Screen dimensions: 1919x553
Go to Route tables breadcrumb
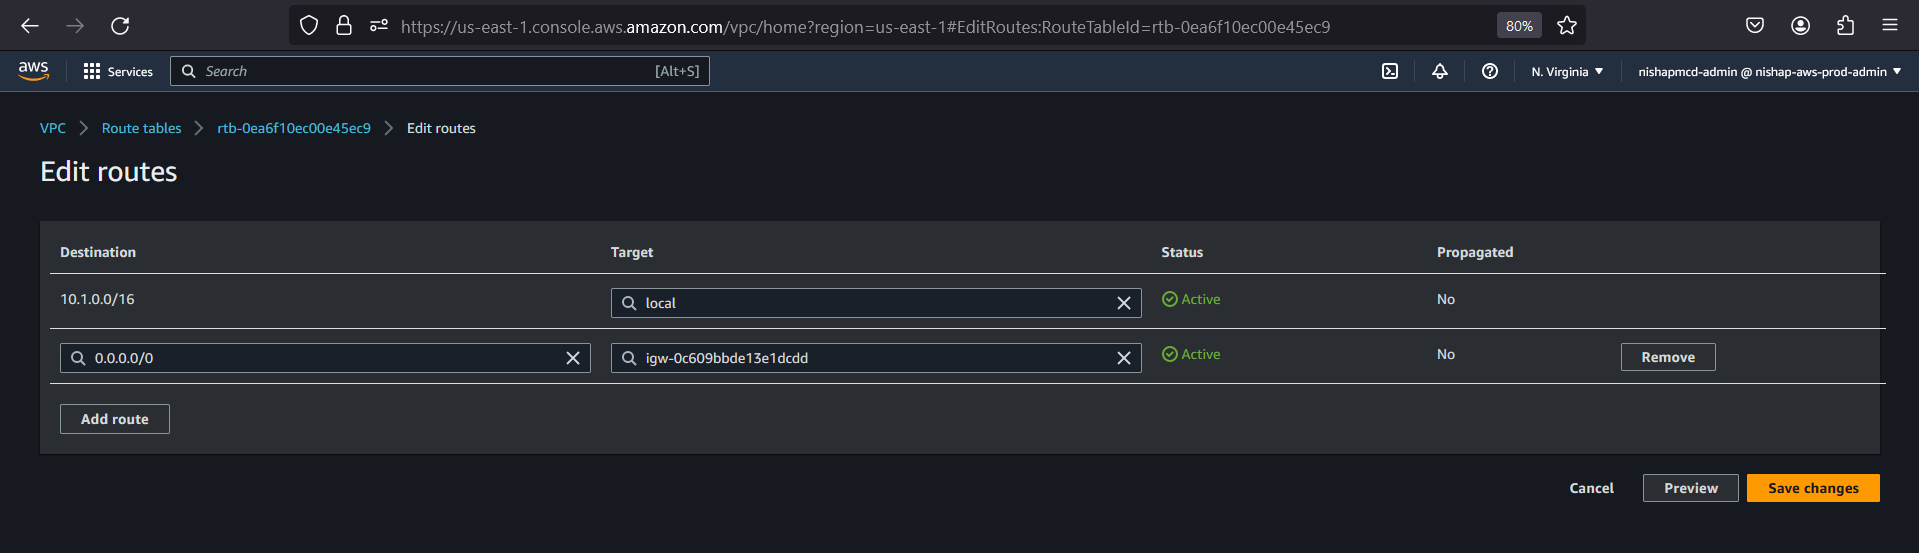[x=141, y=128]
